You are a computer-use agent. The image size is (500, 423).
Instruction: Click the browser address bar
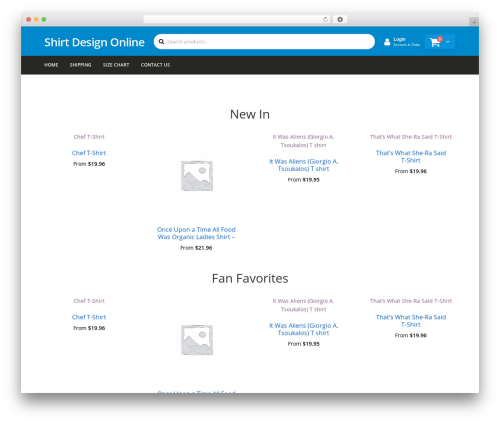237,19
